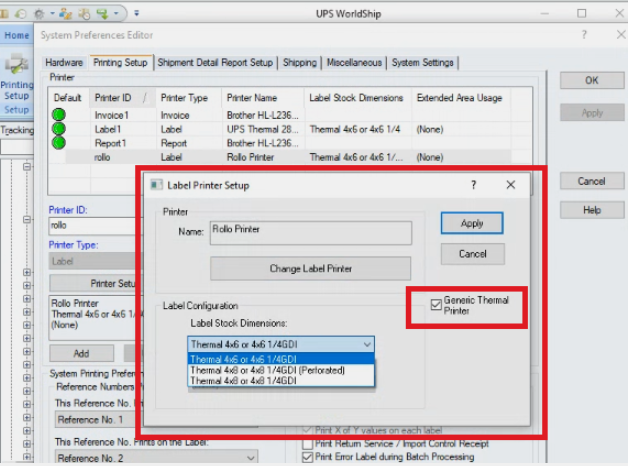This screenshot has width=628, height=466.
Task: Click the green download arrow icon in toolbar
Action: [x=103, y=14]
